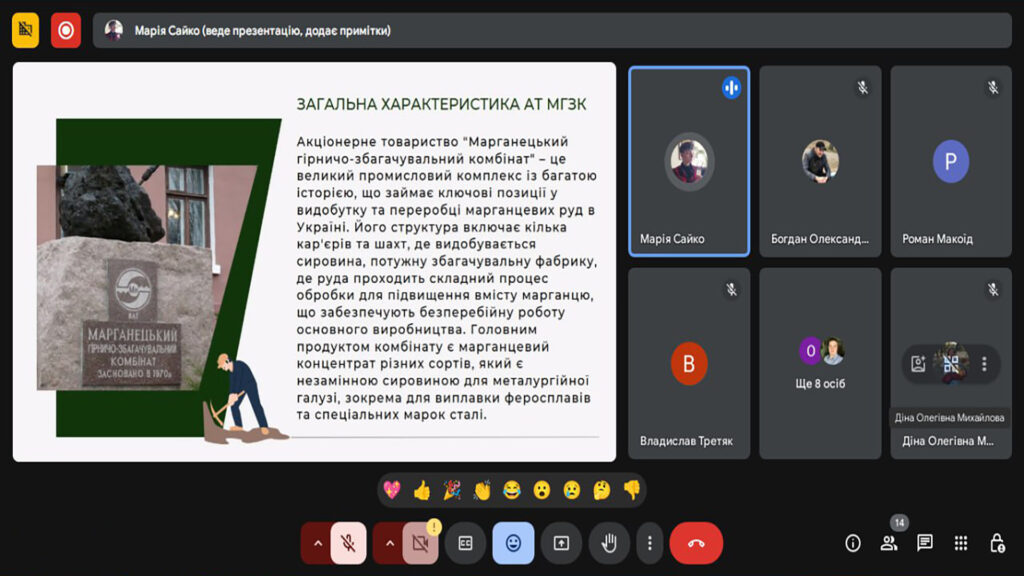Expand video settings arrow next to camera
Viewport: 1024px width, 576px height.
[389, 543]
